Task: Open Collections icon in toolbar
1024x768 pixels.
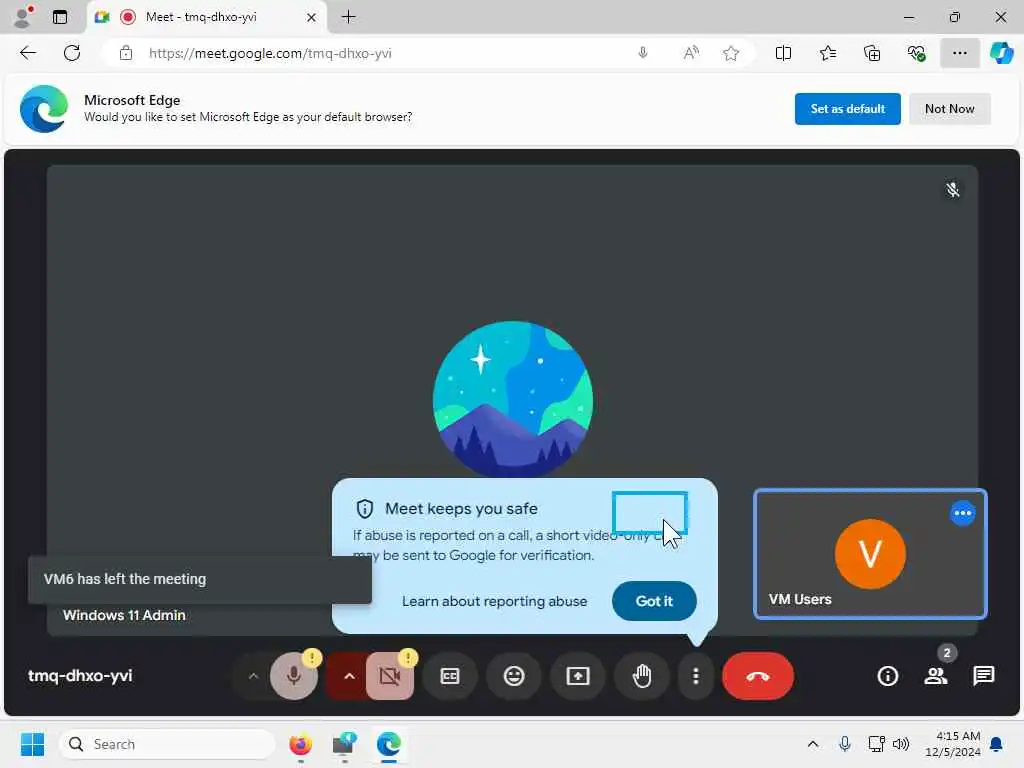Action: [x=872, y=53]
